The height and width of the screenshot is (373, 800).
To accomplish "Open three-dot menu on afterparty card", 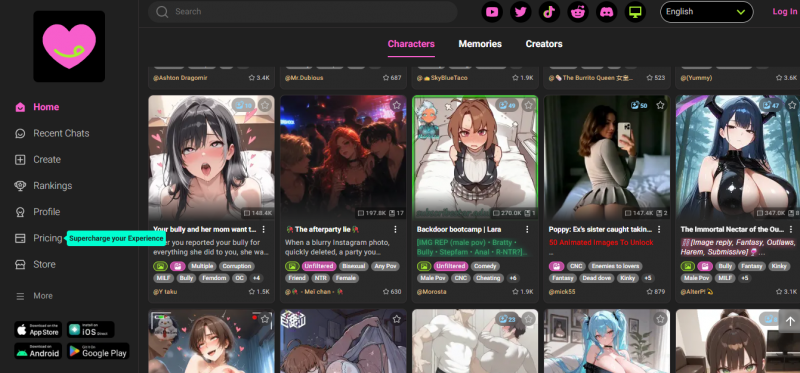I will (x=395, y=229).
